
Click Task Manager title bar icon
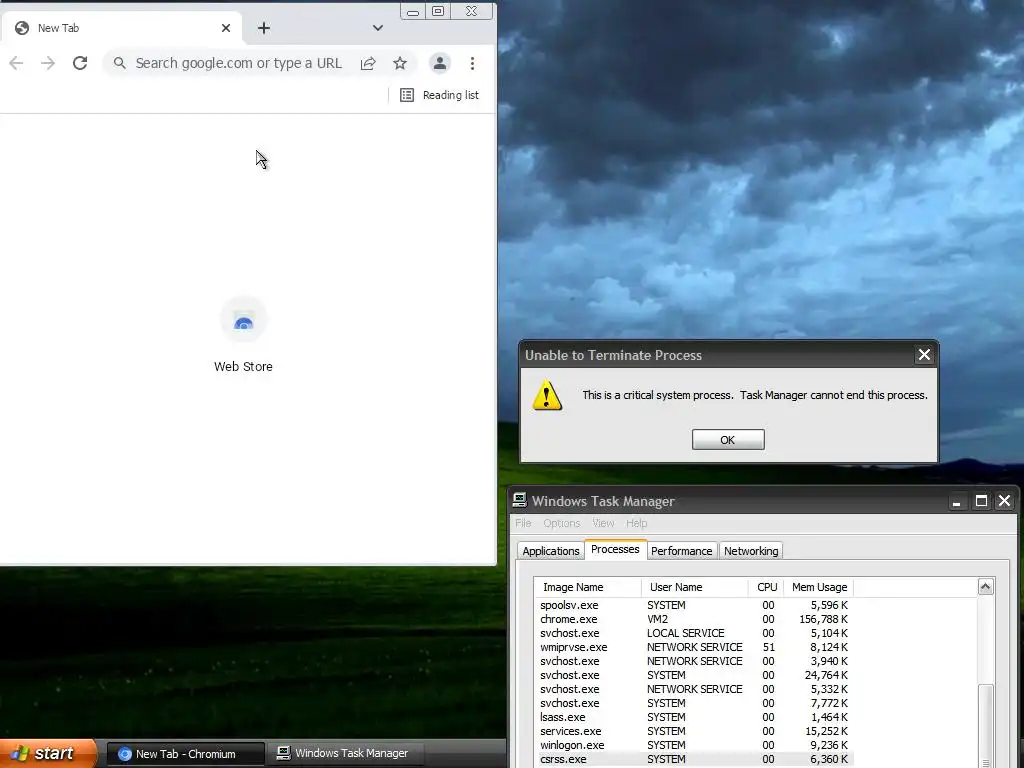coord(519,500)
